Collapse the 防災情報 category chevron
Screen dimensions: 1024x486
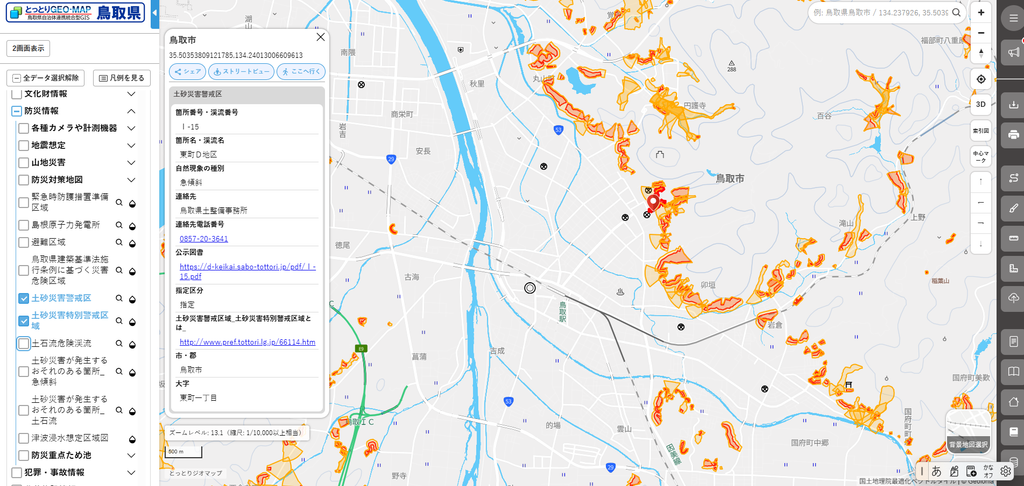pos(131,112)
